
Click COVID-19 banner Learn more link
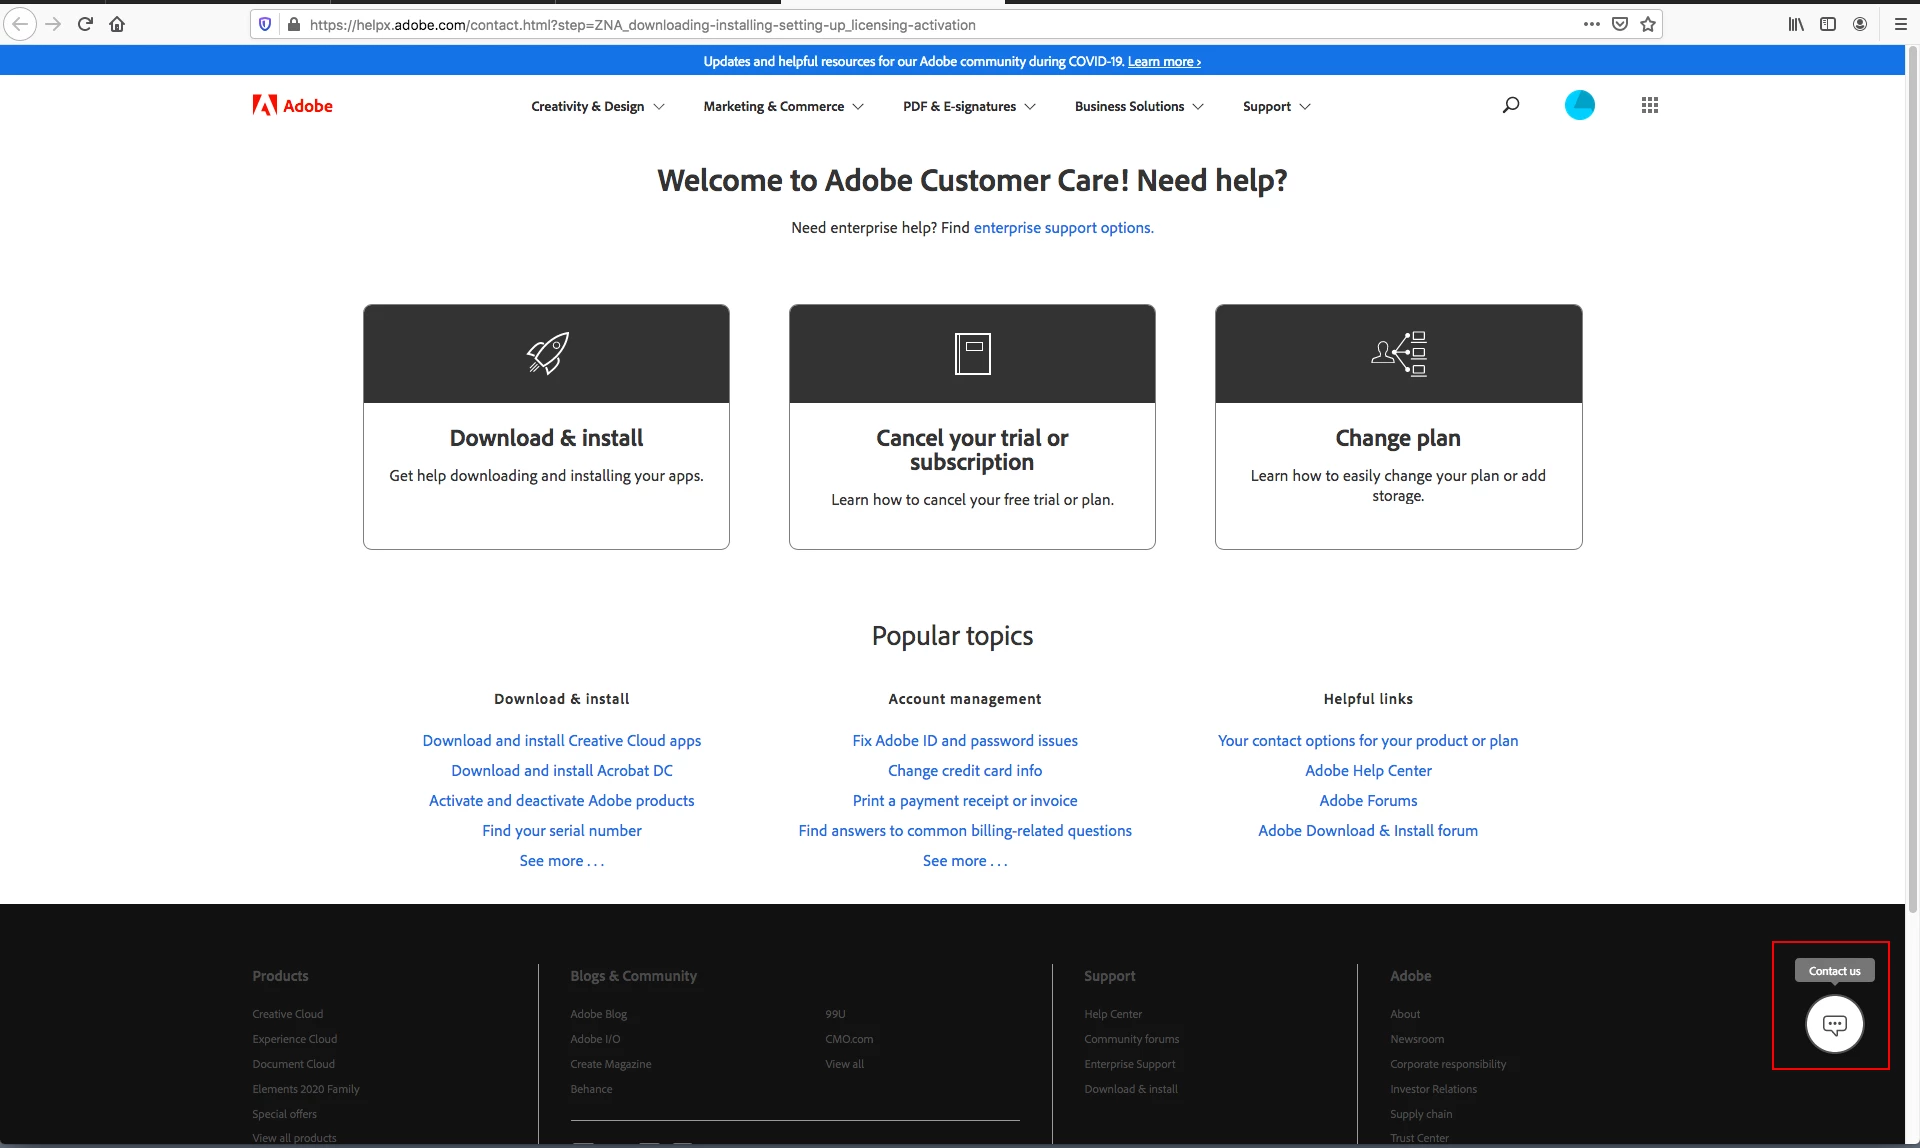[1164, 62]
